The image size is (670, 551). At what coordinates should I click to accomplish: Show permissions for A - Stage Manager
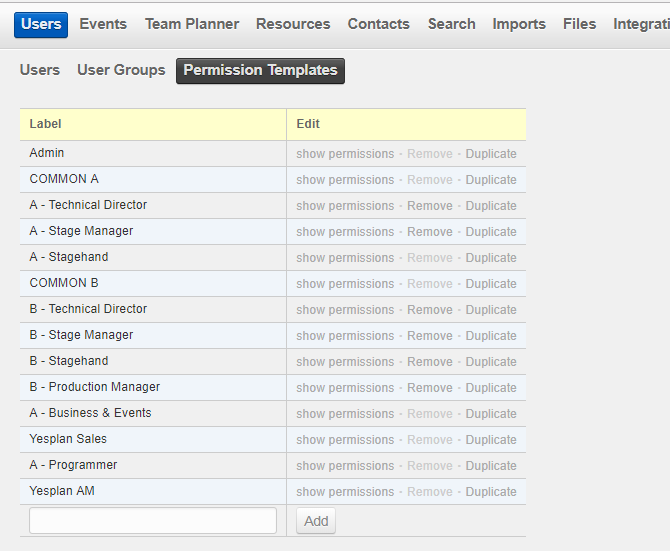click(x=345, y=232)
